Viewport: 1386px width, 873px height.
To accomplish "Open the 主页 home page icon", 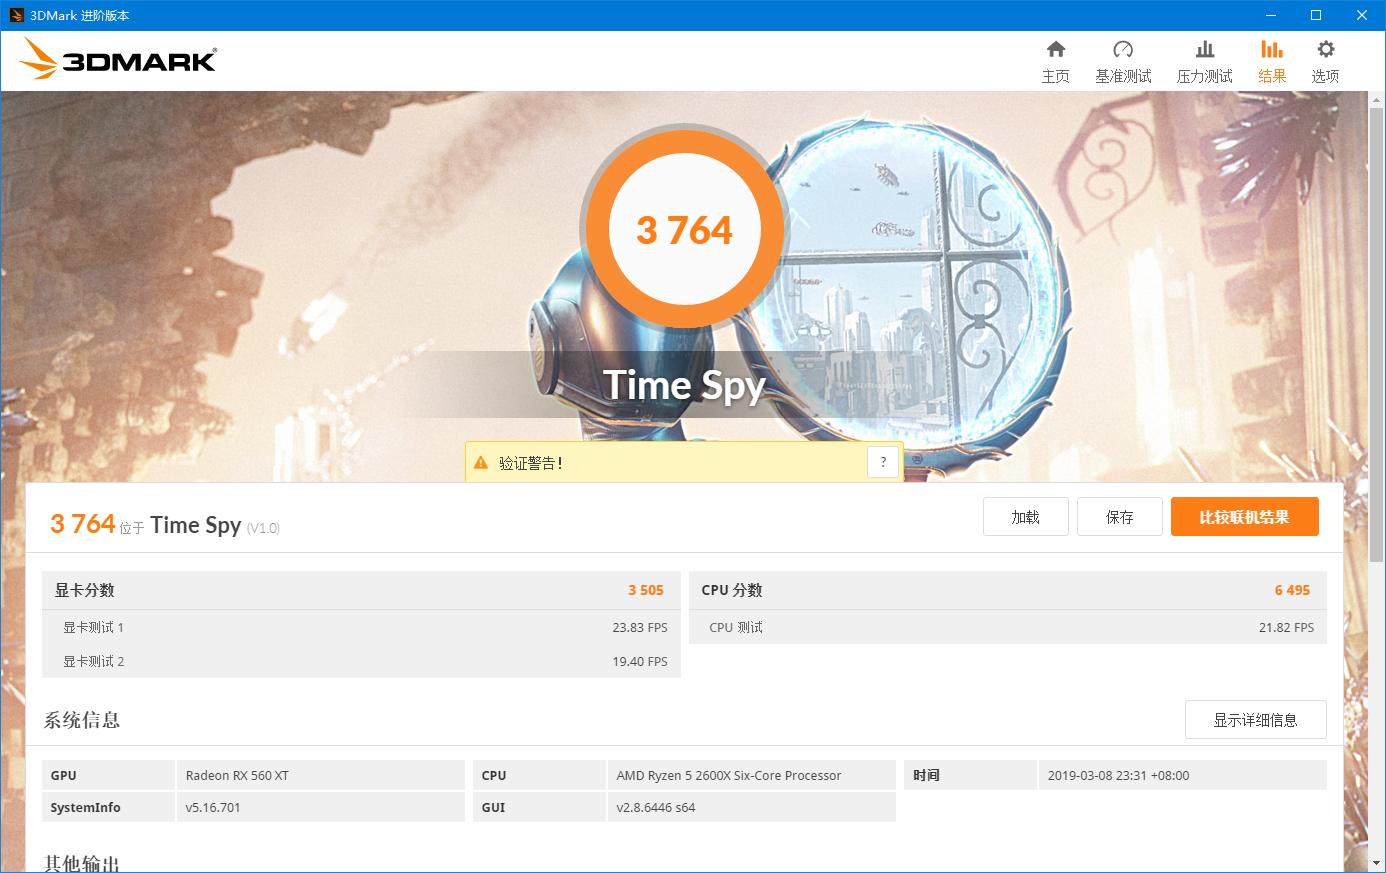I will [1056, 60].
